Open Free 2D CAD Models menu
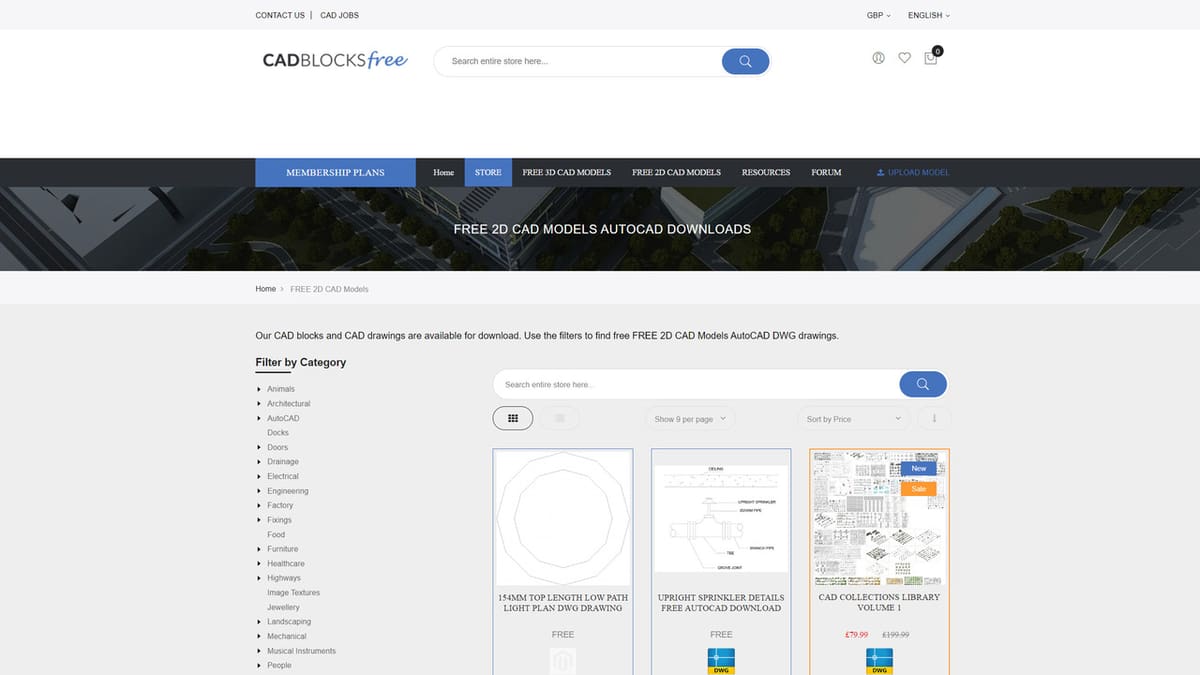 676,172
